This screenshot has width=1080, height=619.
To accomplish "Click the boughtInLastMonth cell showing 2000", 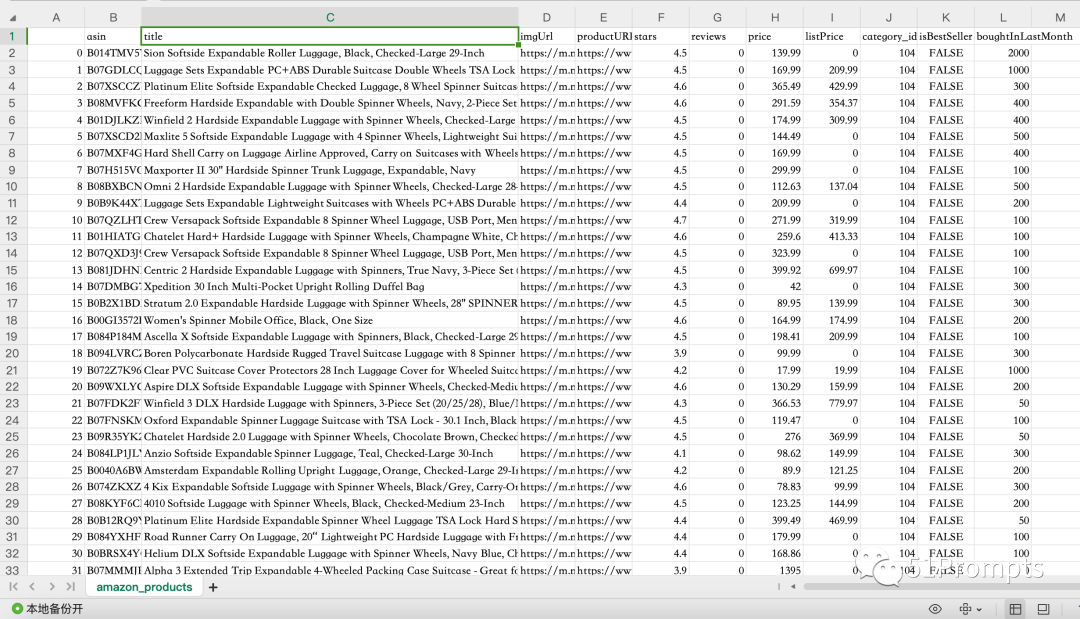I will click(x=1003, y=53).
